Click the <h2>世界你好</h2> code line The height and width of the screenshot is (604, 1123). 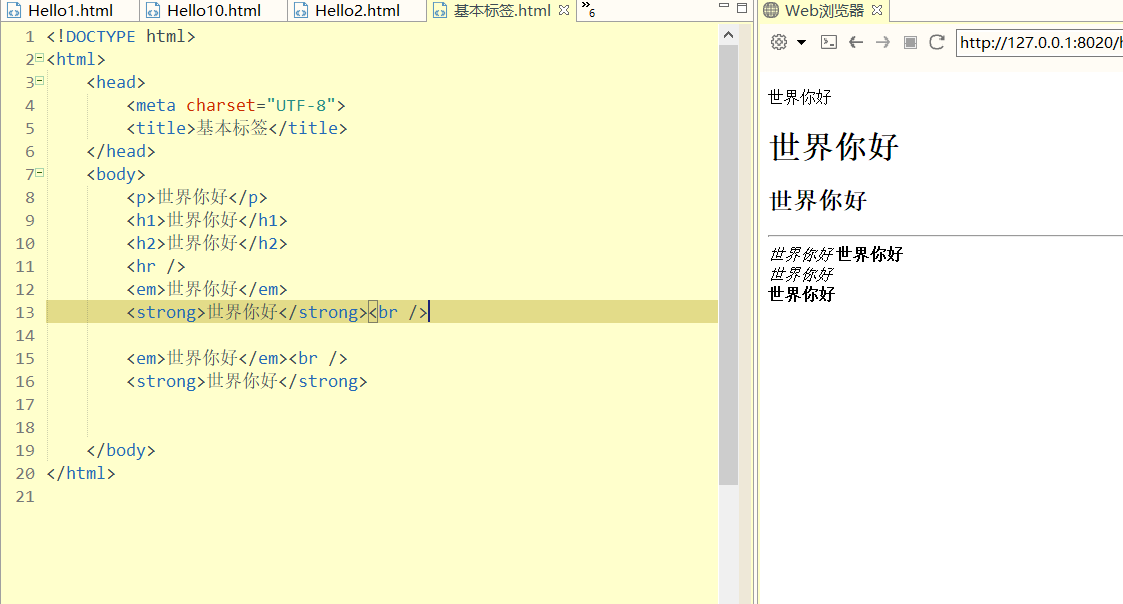click(207, 243)
